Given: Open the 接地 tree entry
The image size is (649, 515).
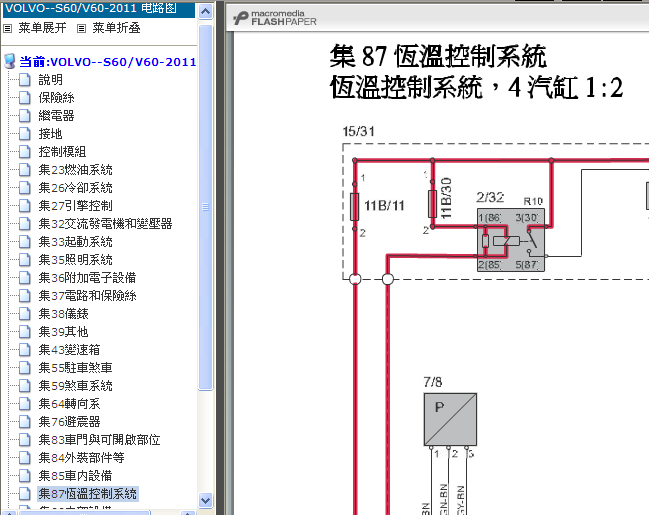Looking at the screenshot, I should click(50, 134).
